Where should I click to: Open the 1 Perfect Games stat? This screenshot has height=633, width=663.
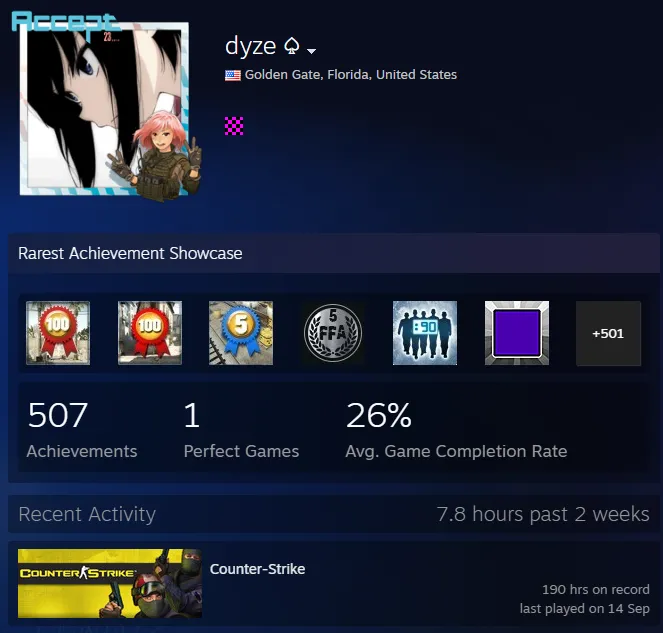tap(241, 429)
